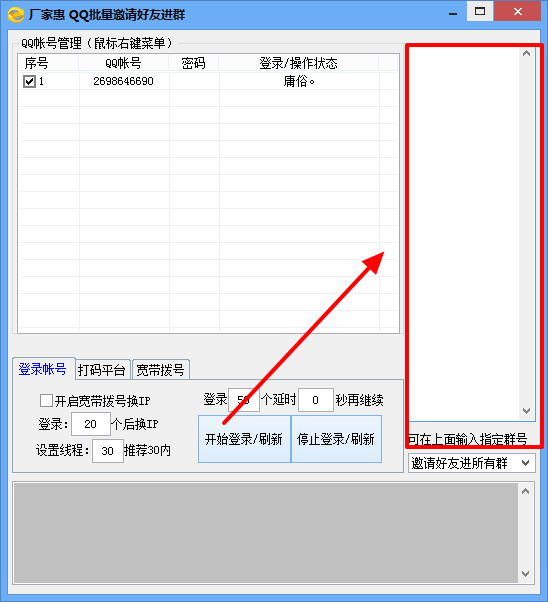Select account 2698646690 in the list
The image size is (548, 602).
click(x=124, y=81)
